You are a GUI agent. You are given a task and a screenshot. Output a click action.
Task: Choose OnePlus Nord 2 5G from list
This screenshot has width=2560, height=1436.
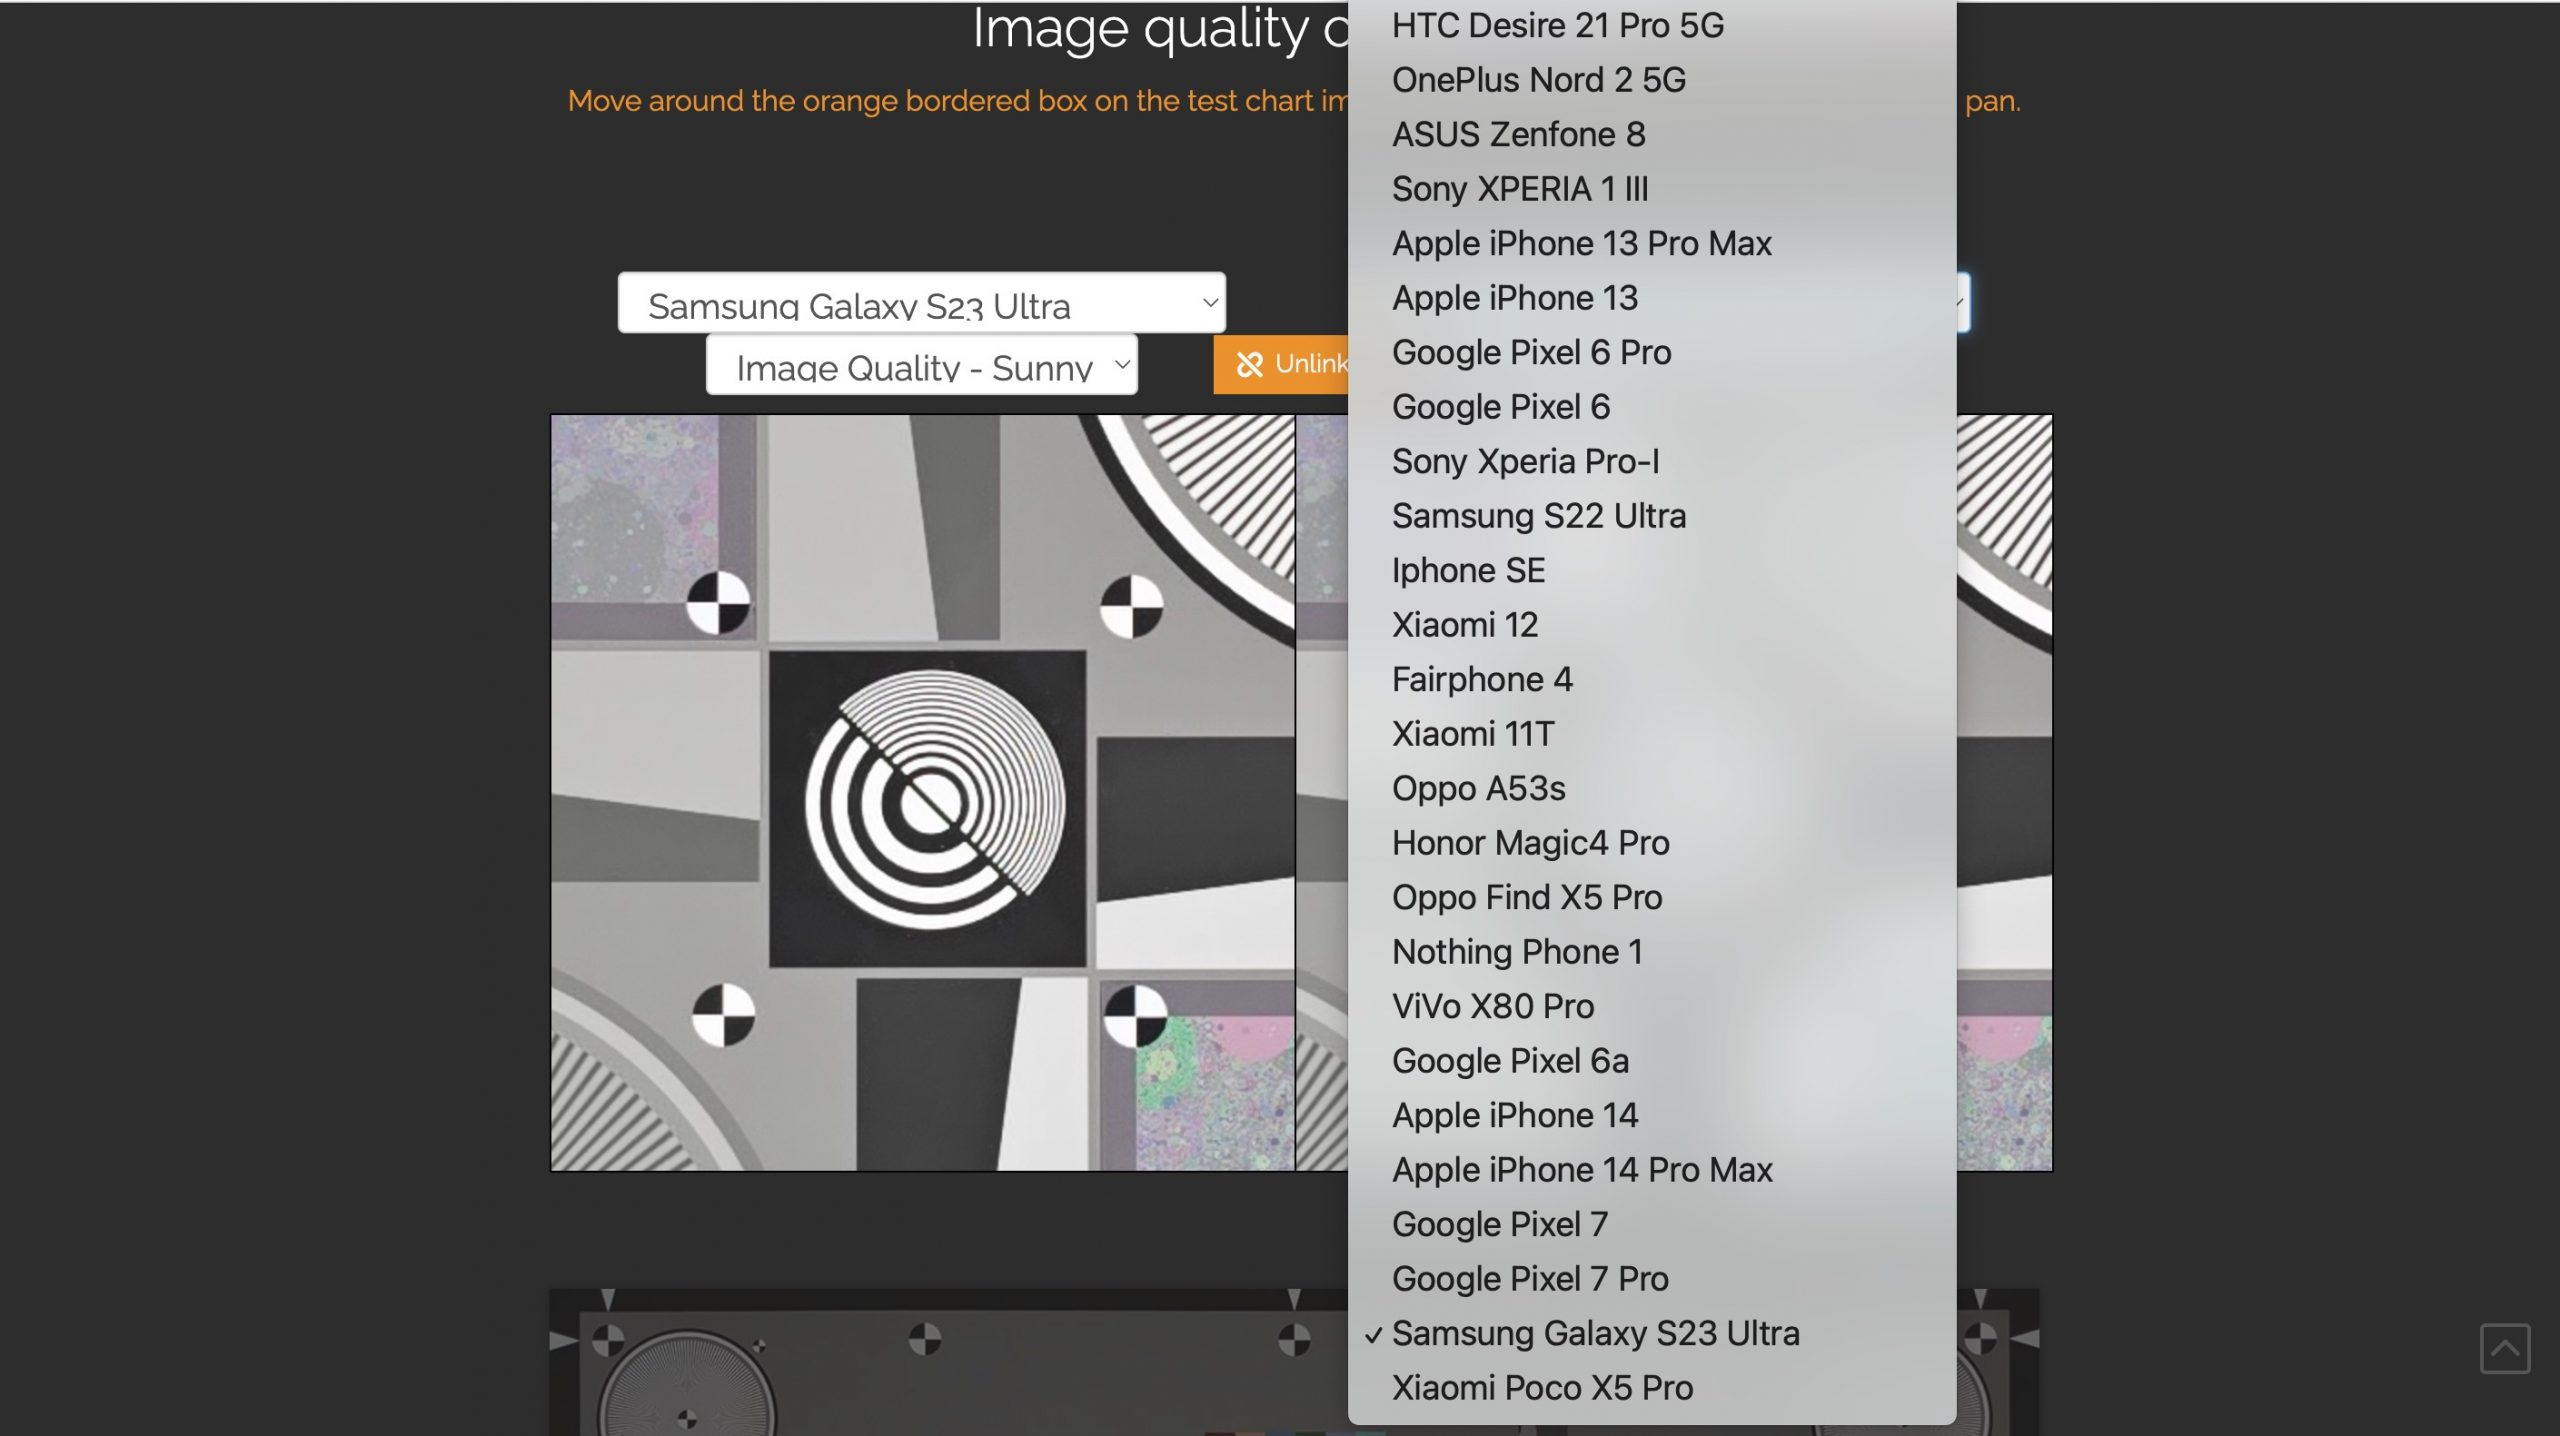click(x=1538, y=80)
